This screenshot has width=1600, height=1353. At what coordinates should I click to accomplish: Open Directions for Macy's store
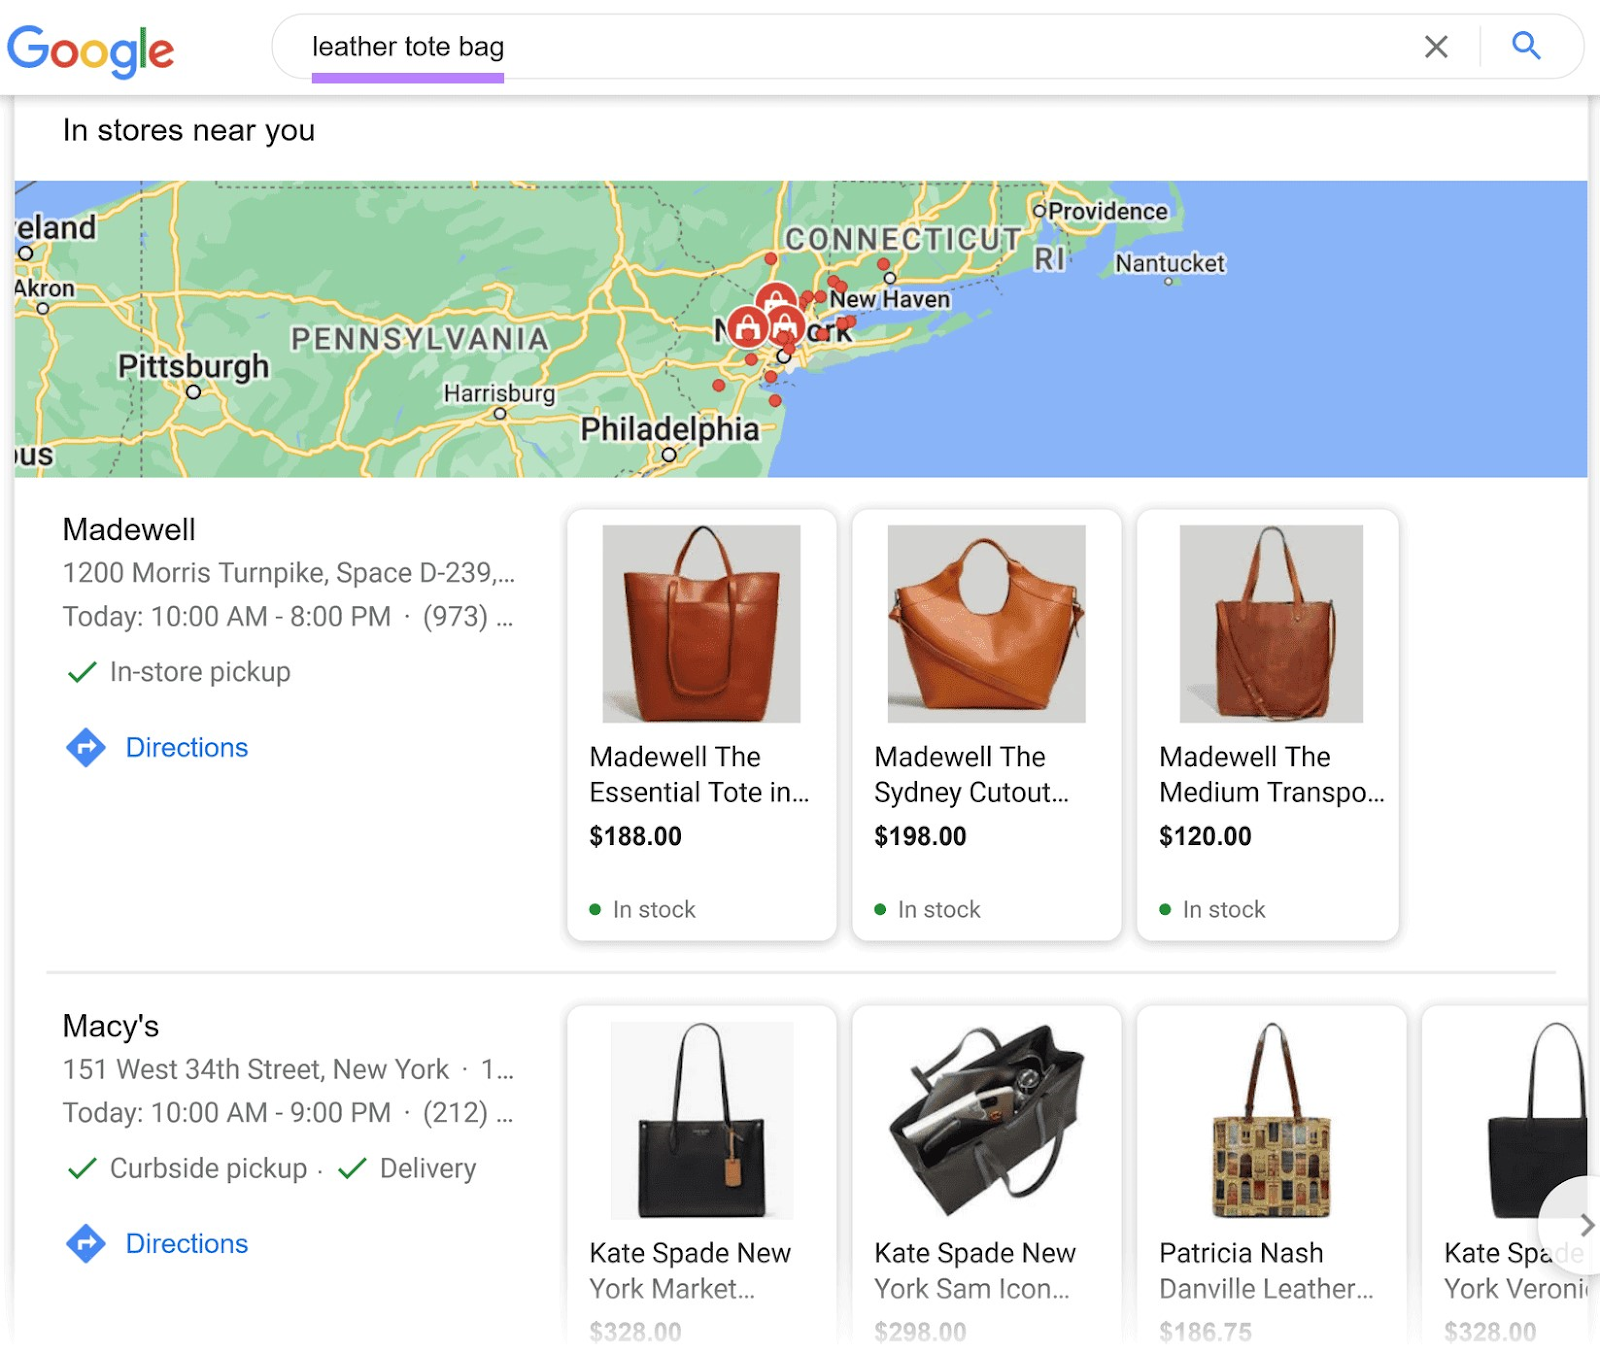tap(187, 1244)
